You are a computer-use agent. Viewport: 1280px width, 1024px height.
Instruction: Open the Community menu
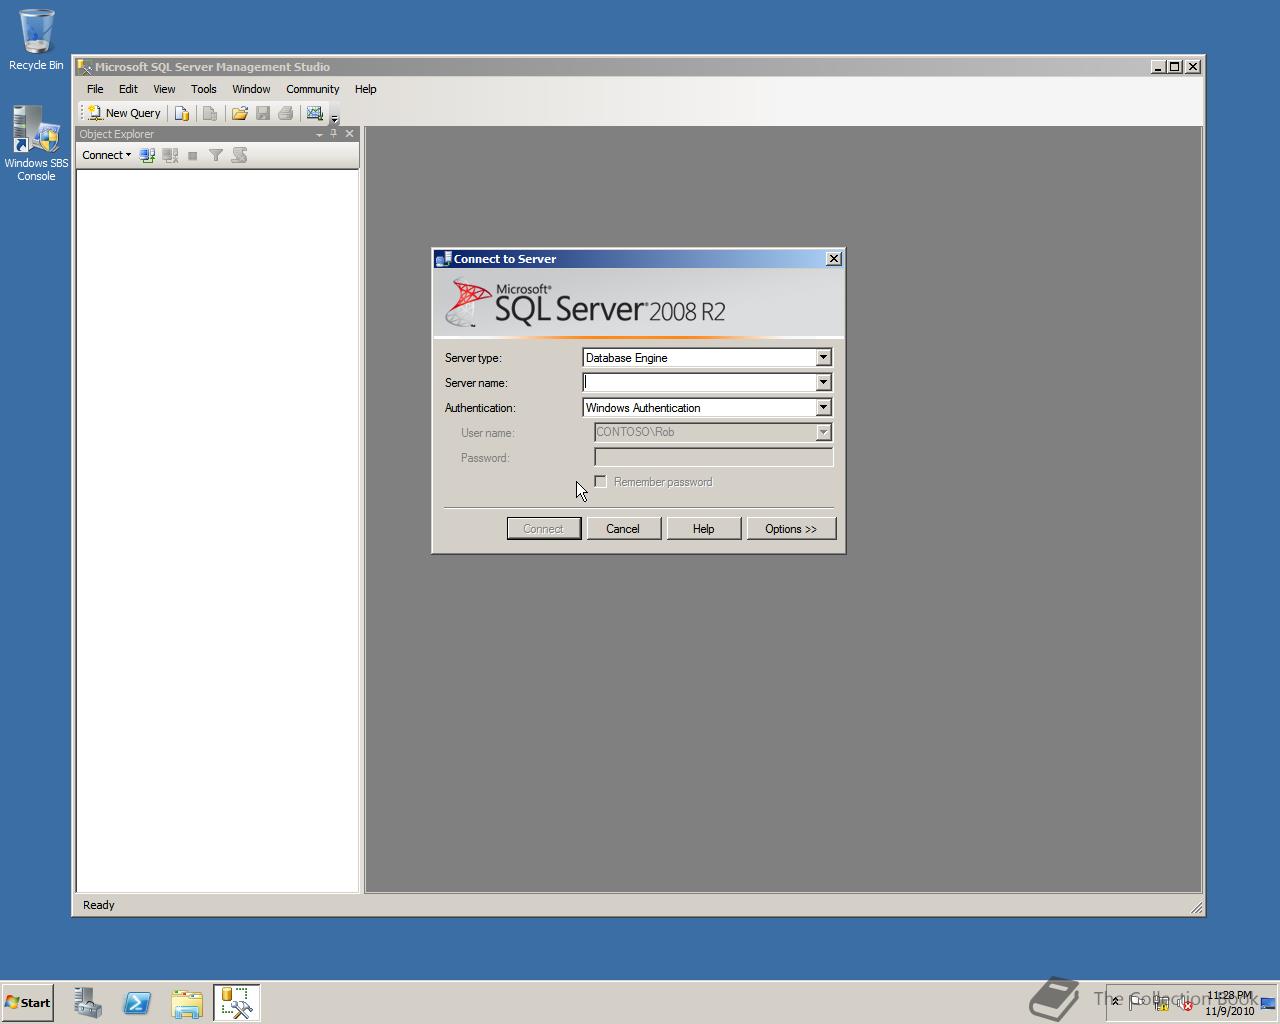pos(313,89)
